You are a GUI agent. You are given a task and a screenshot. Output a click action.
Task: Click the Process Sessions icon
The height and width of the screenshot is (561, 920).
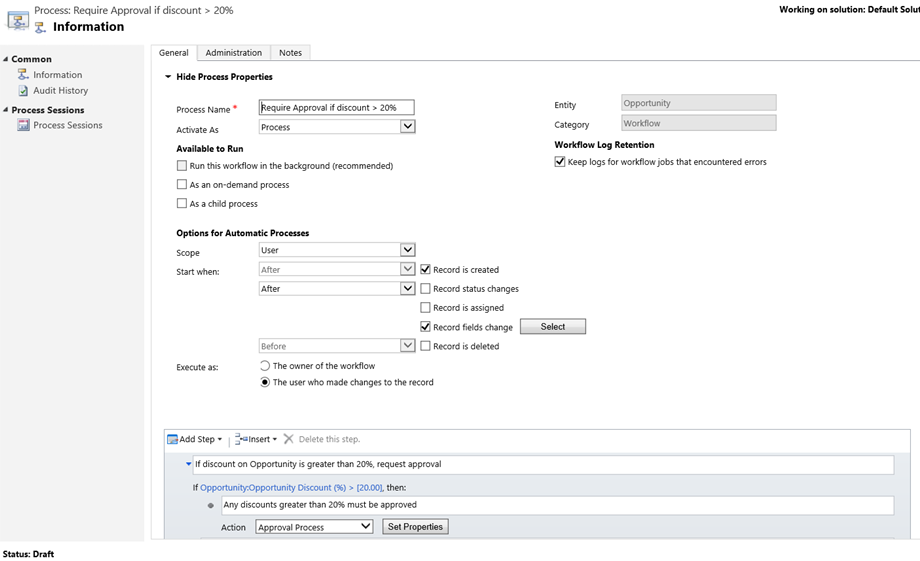23,126
